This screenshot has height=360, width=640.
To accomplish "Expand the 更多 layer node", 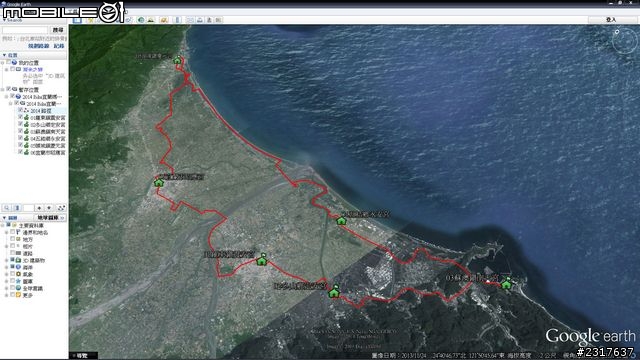I will [7, 295].
